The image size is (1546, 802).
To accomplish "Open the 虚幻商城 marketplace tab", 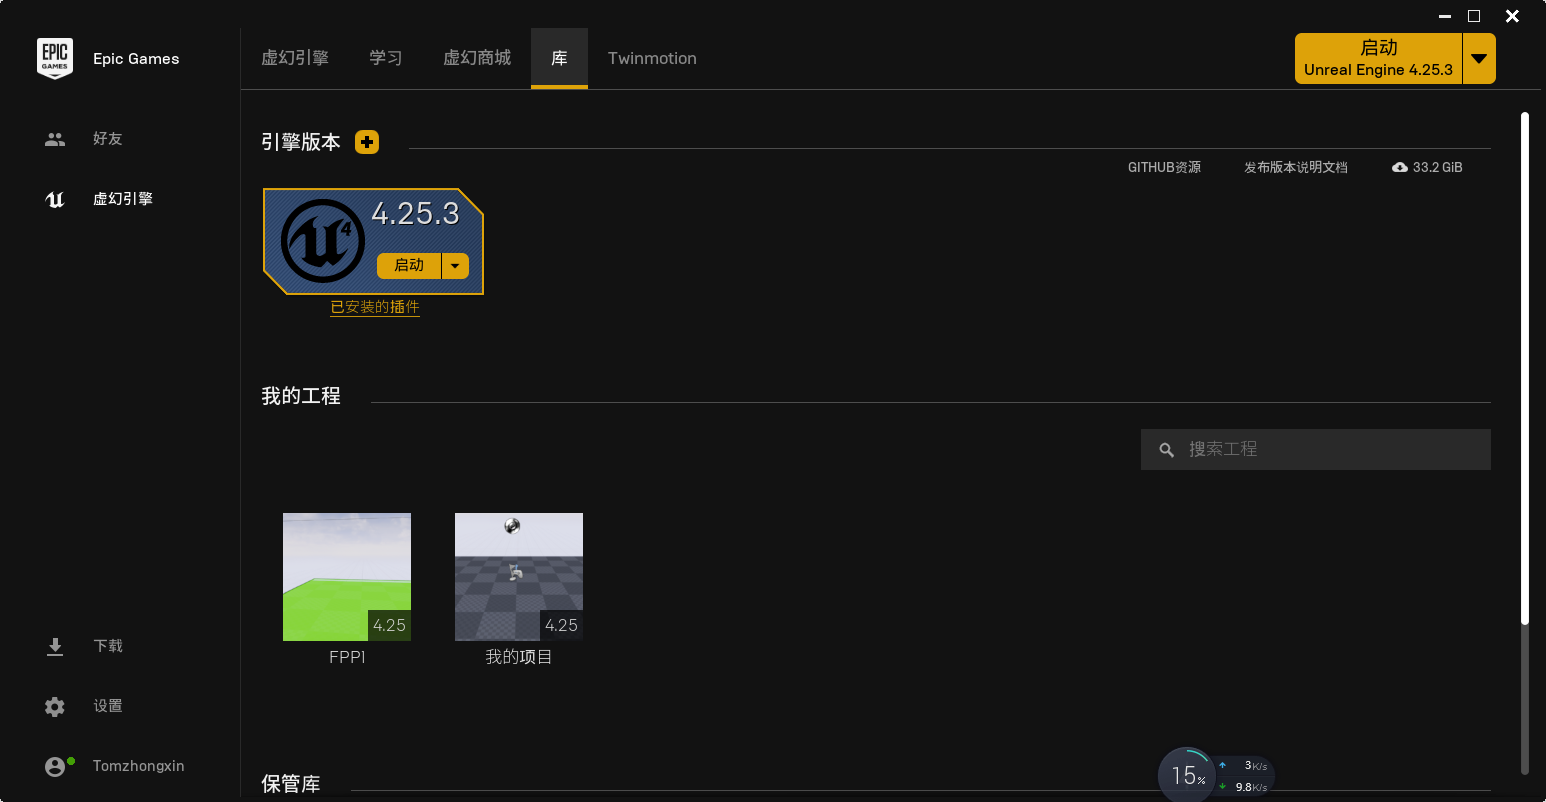I will [477, 58].
